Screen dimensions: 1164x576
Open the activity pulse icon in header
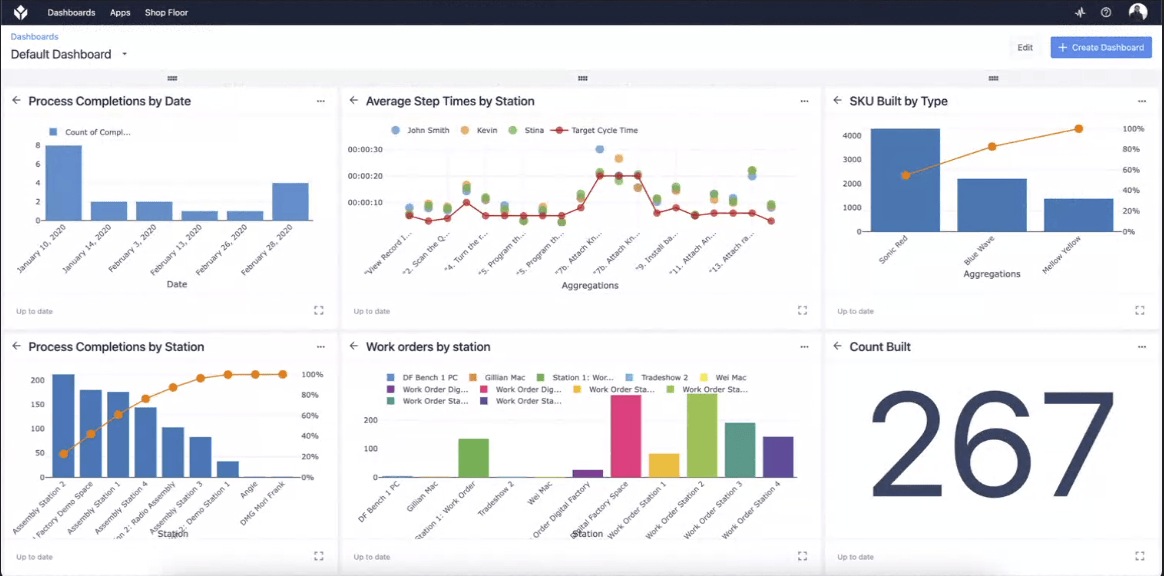(x=1080, y=12)
